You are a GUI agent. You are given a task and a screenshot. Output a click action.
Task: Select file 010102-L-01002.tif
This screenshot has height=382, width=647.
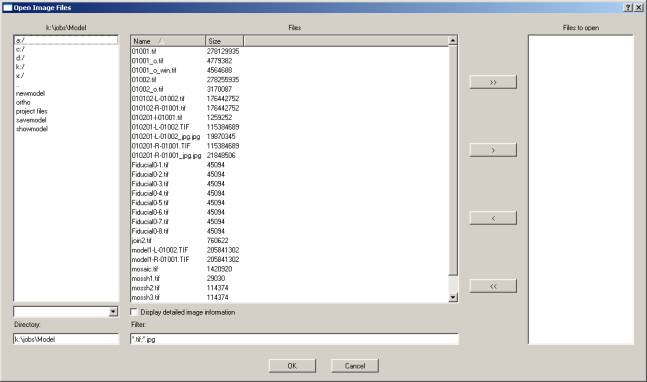pyautogui.click(x=158, y=99)
